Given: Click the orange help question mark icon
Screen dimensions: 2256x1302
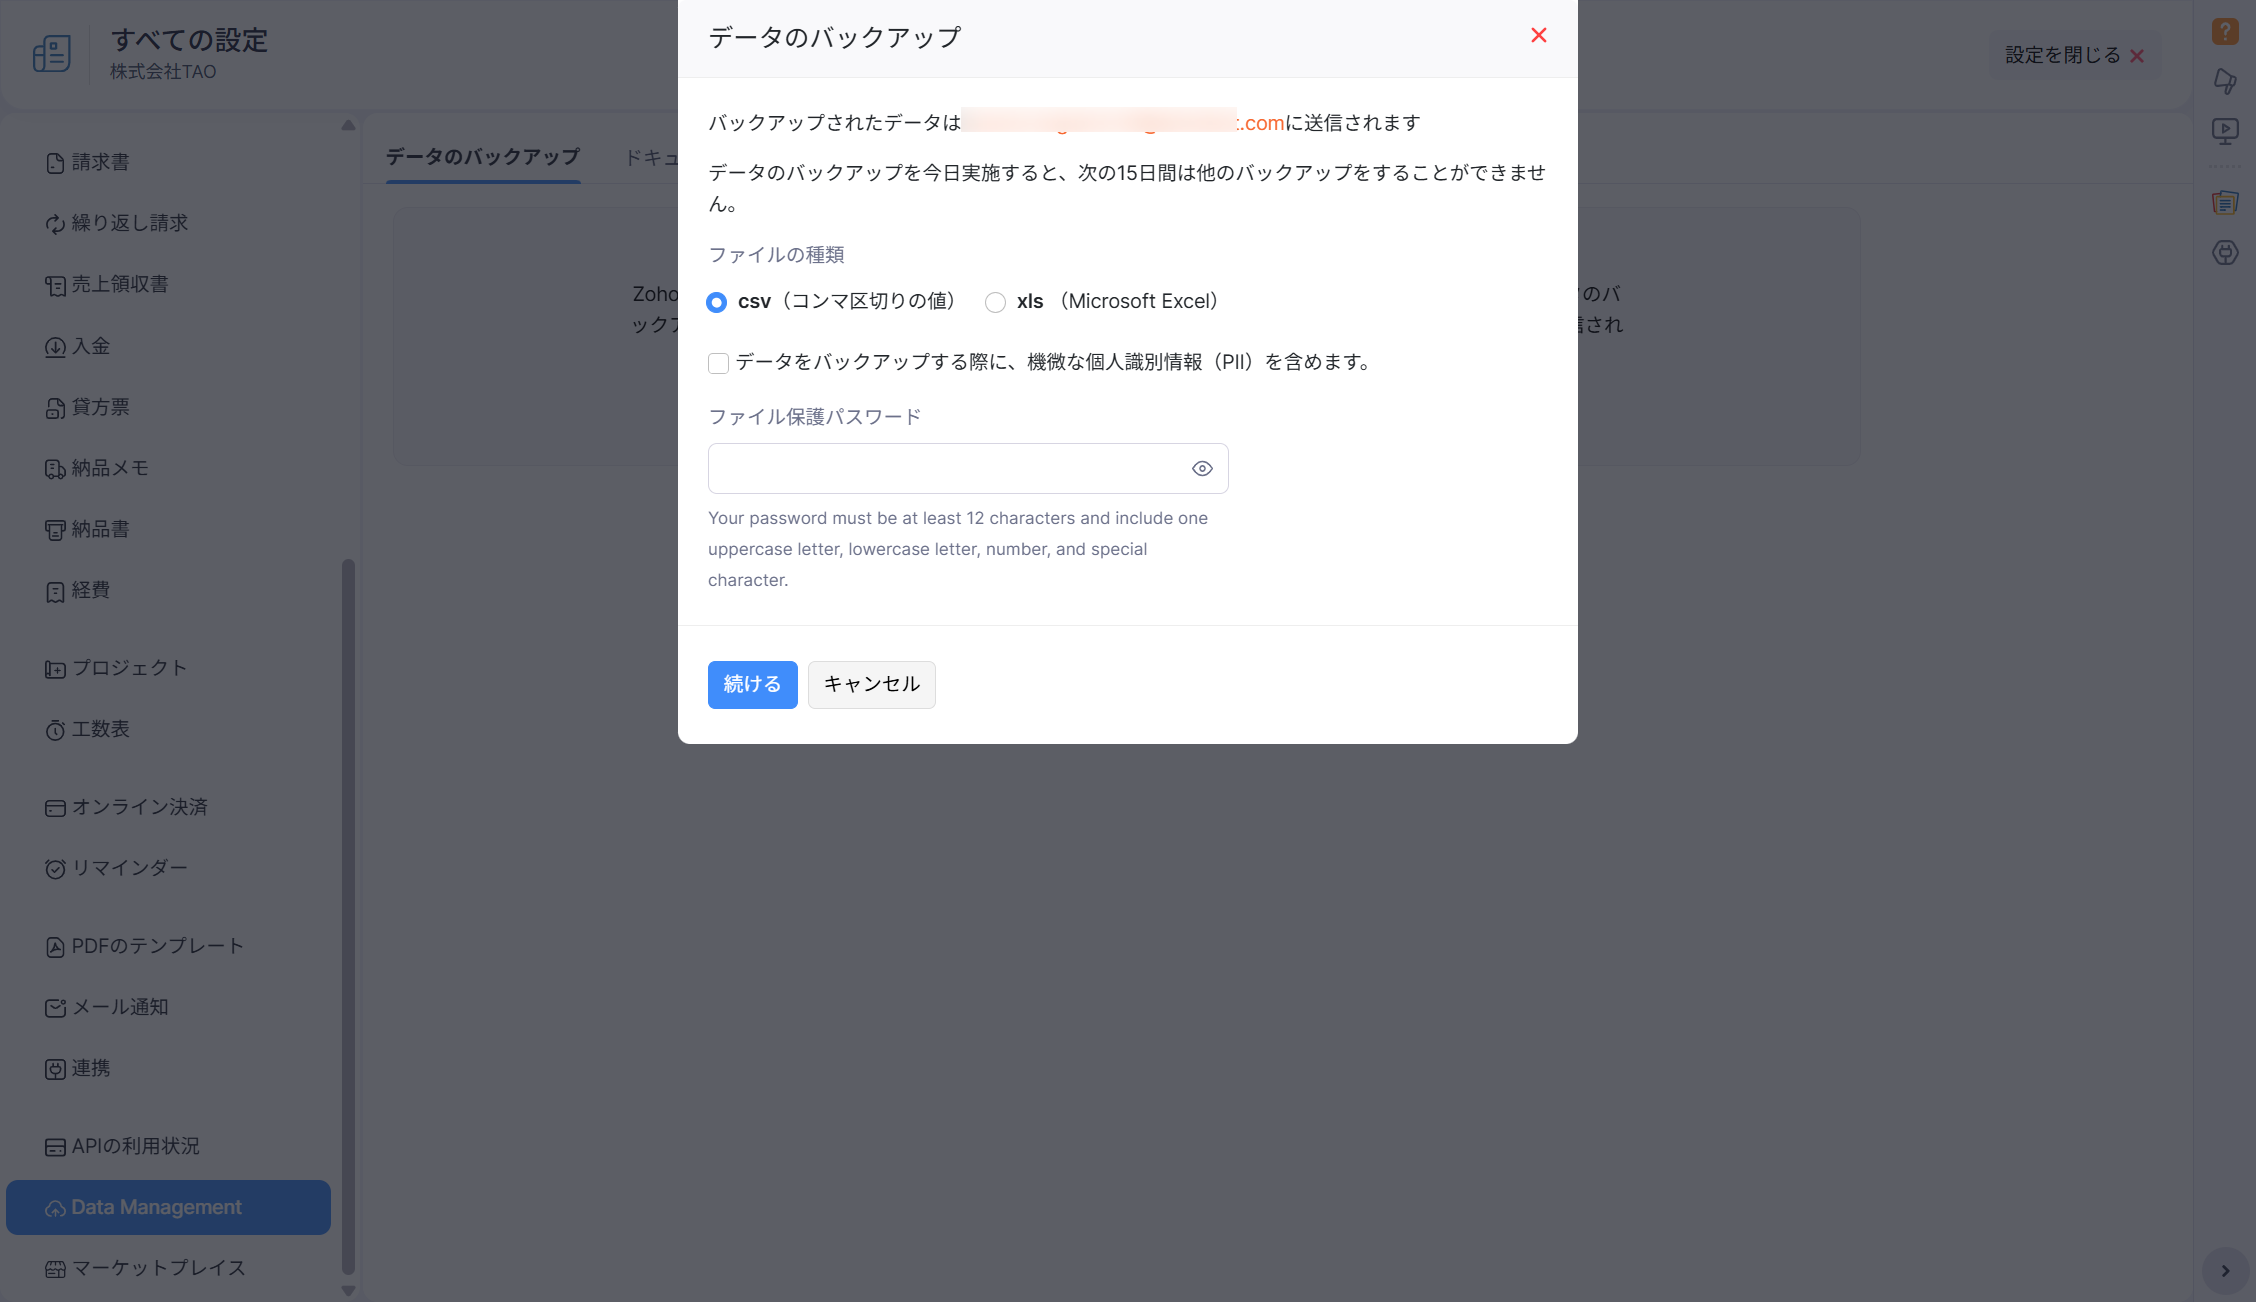Looking at the screenshot, I should [2224, 31].
